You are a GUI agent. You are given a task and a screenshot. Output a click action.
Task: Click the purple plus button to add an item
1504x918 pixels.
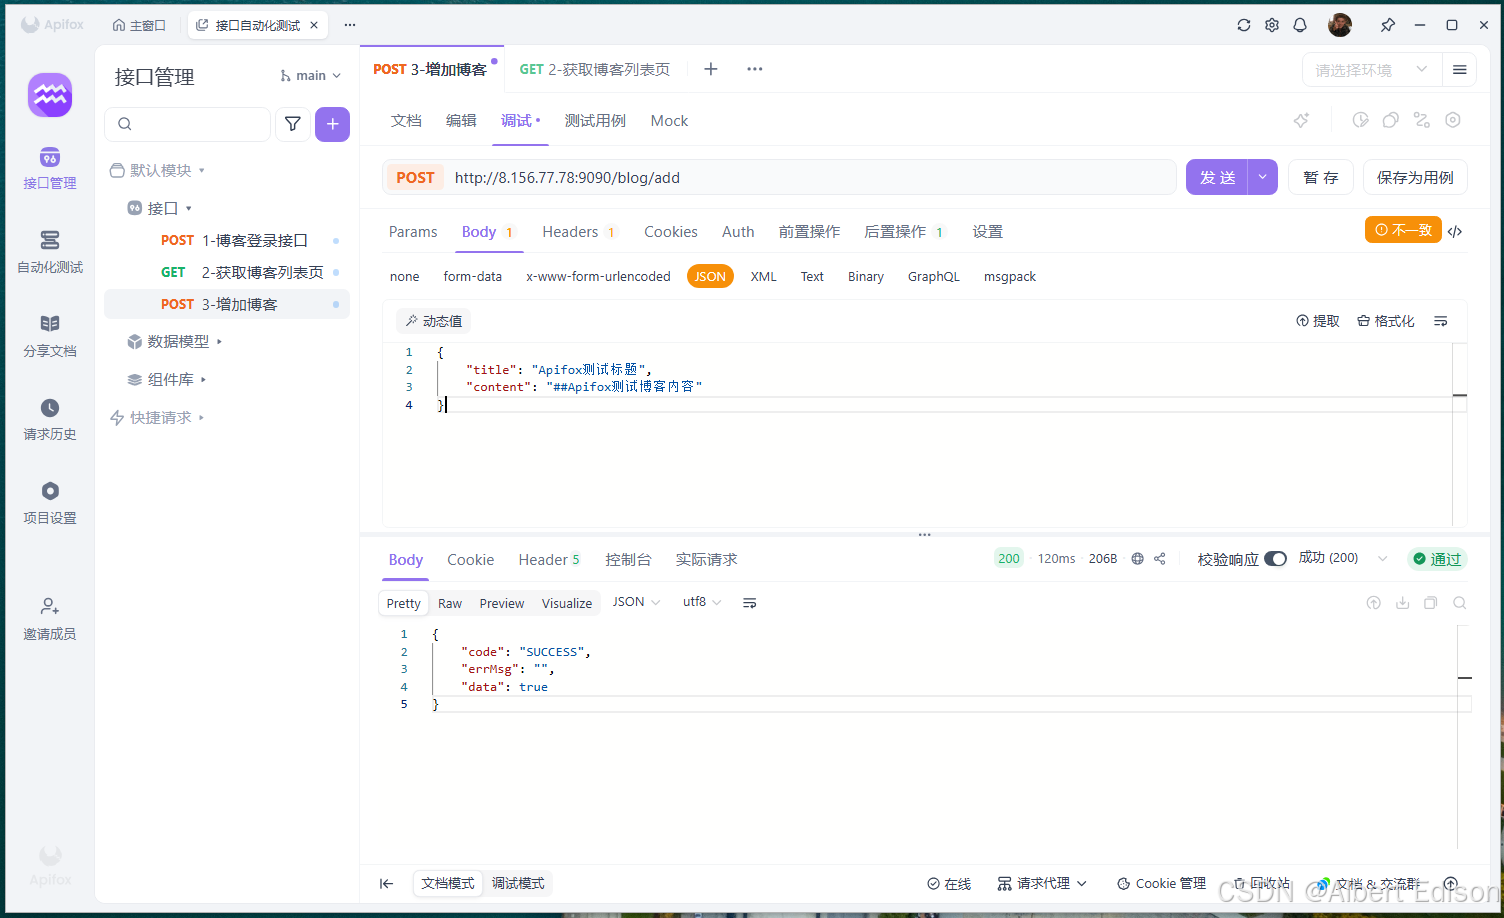click(332, 124)
